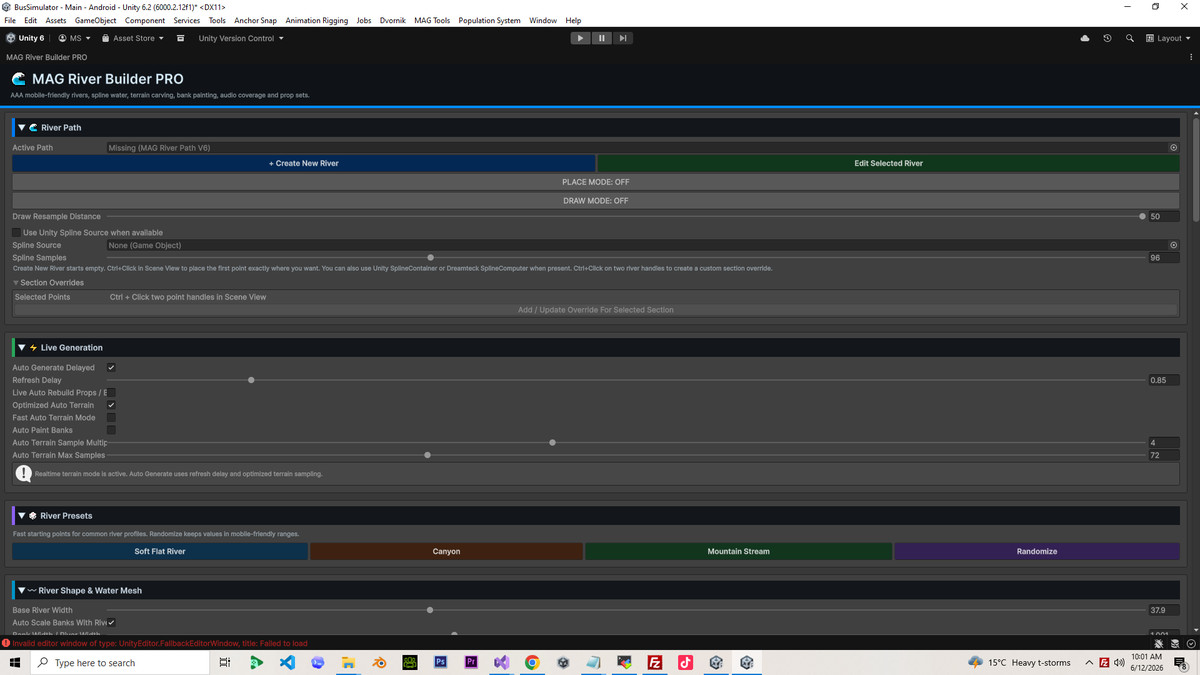
Task: Open Unity Version Control dropdown
Action: pos(241,38)
